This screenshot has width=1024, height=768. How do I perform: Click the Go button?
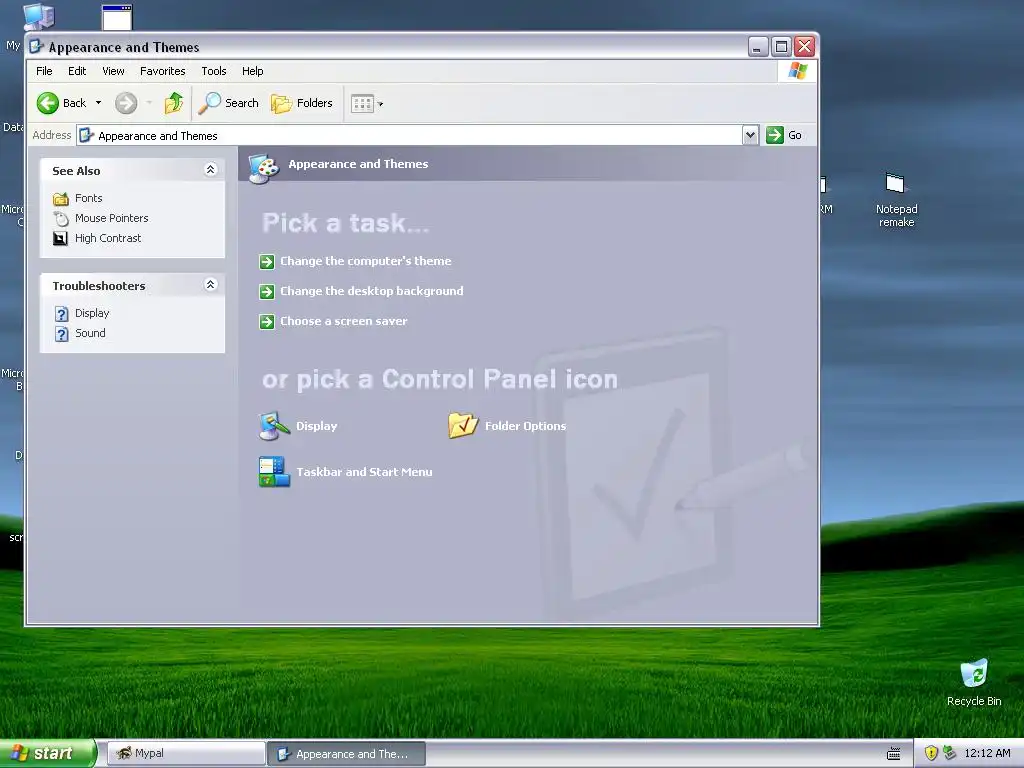[784, 135]
